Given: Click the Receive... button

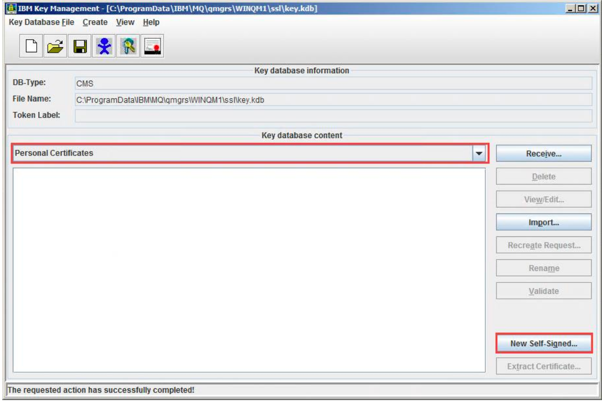Looking at the screenshot, I should pos(544,154).
